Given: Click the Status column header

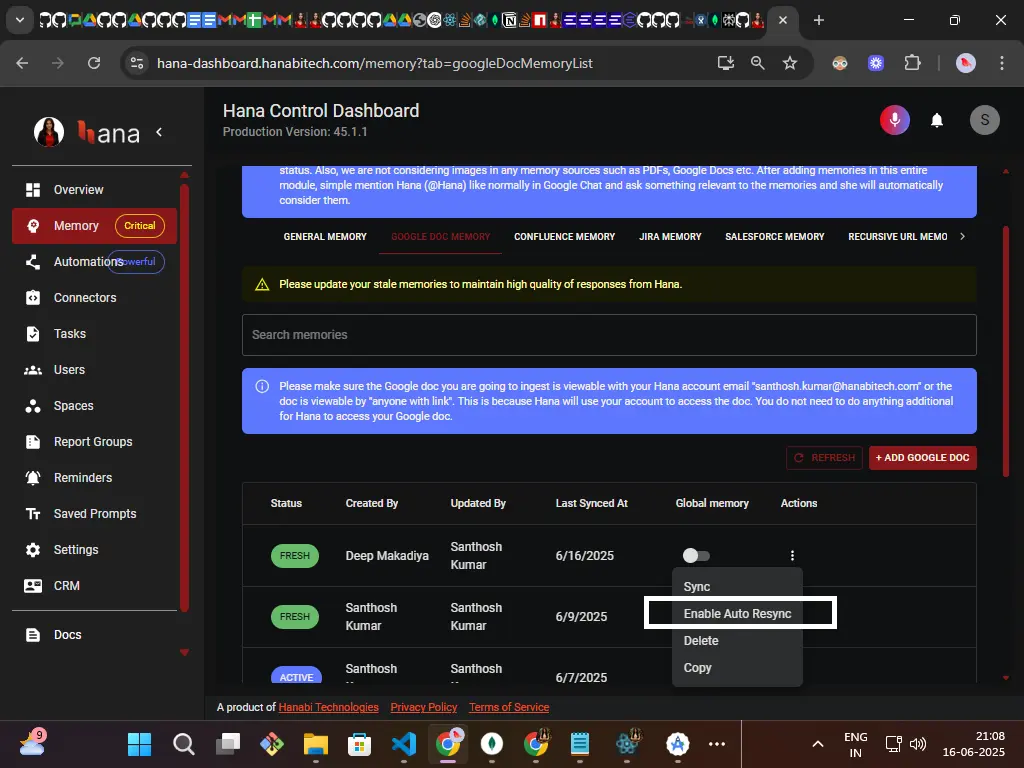Looking at the screenshot, I should click(286, 504).
